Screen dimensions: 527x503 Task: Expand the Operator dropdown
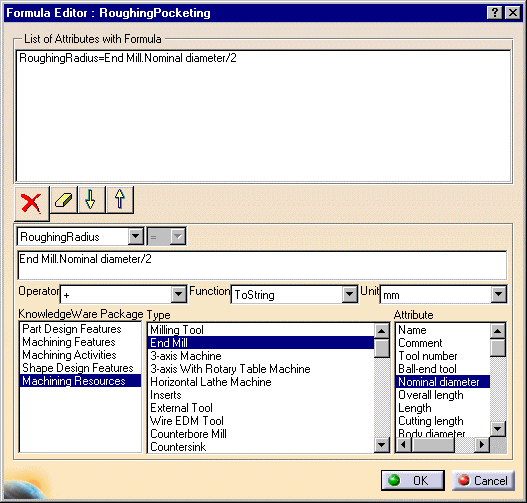pos(178,294)
